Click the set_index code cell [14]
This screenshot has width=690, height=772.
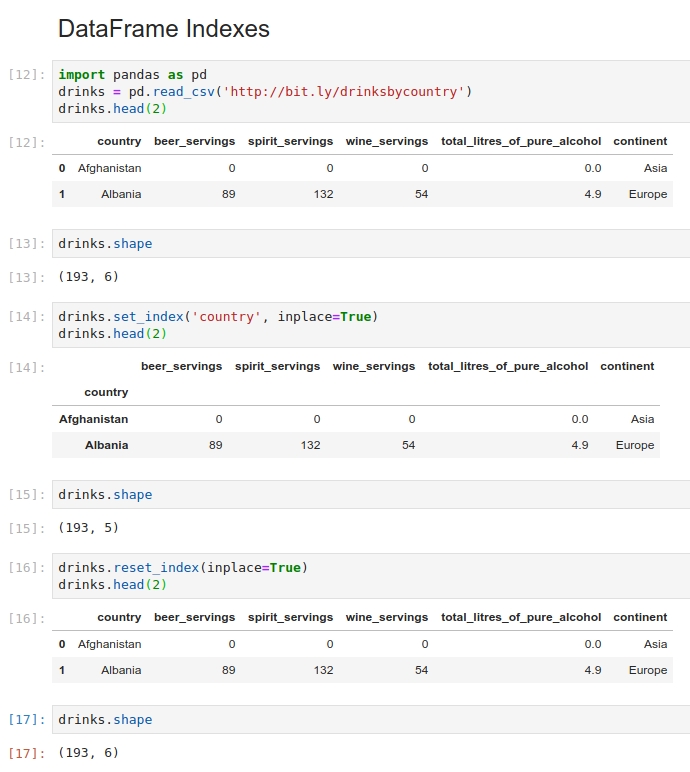coord(371,325)
